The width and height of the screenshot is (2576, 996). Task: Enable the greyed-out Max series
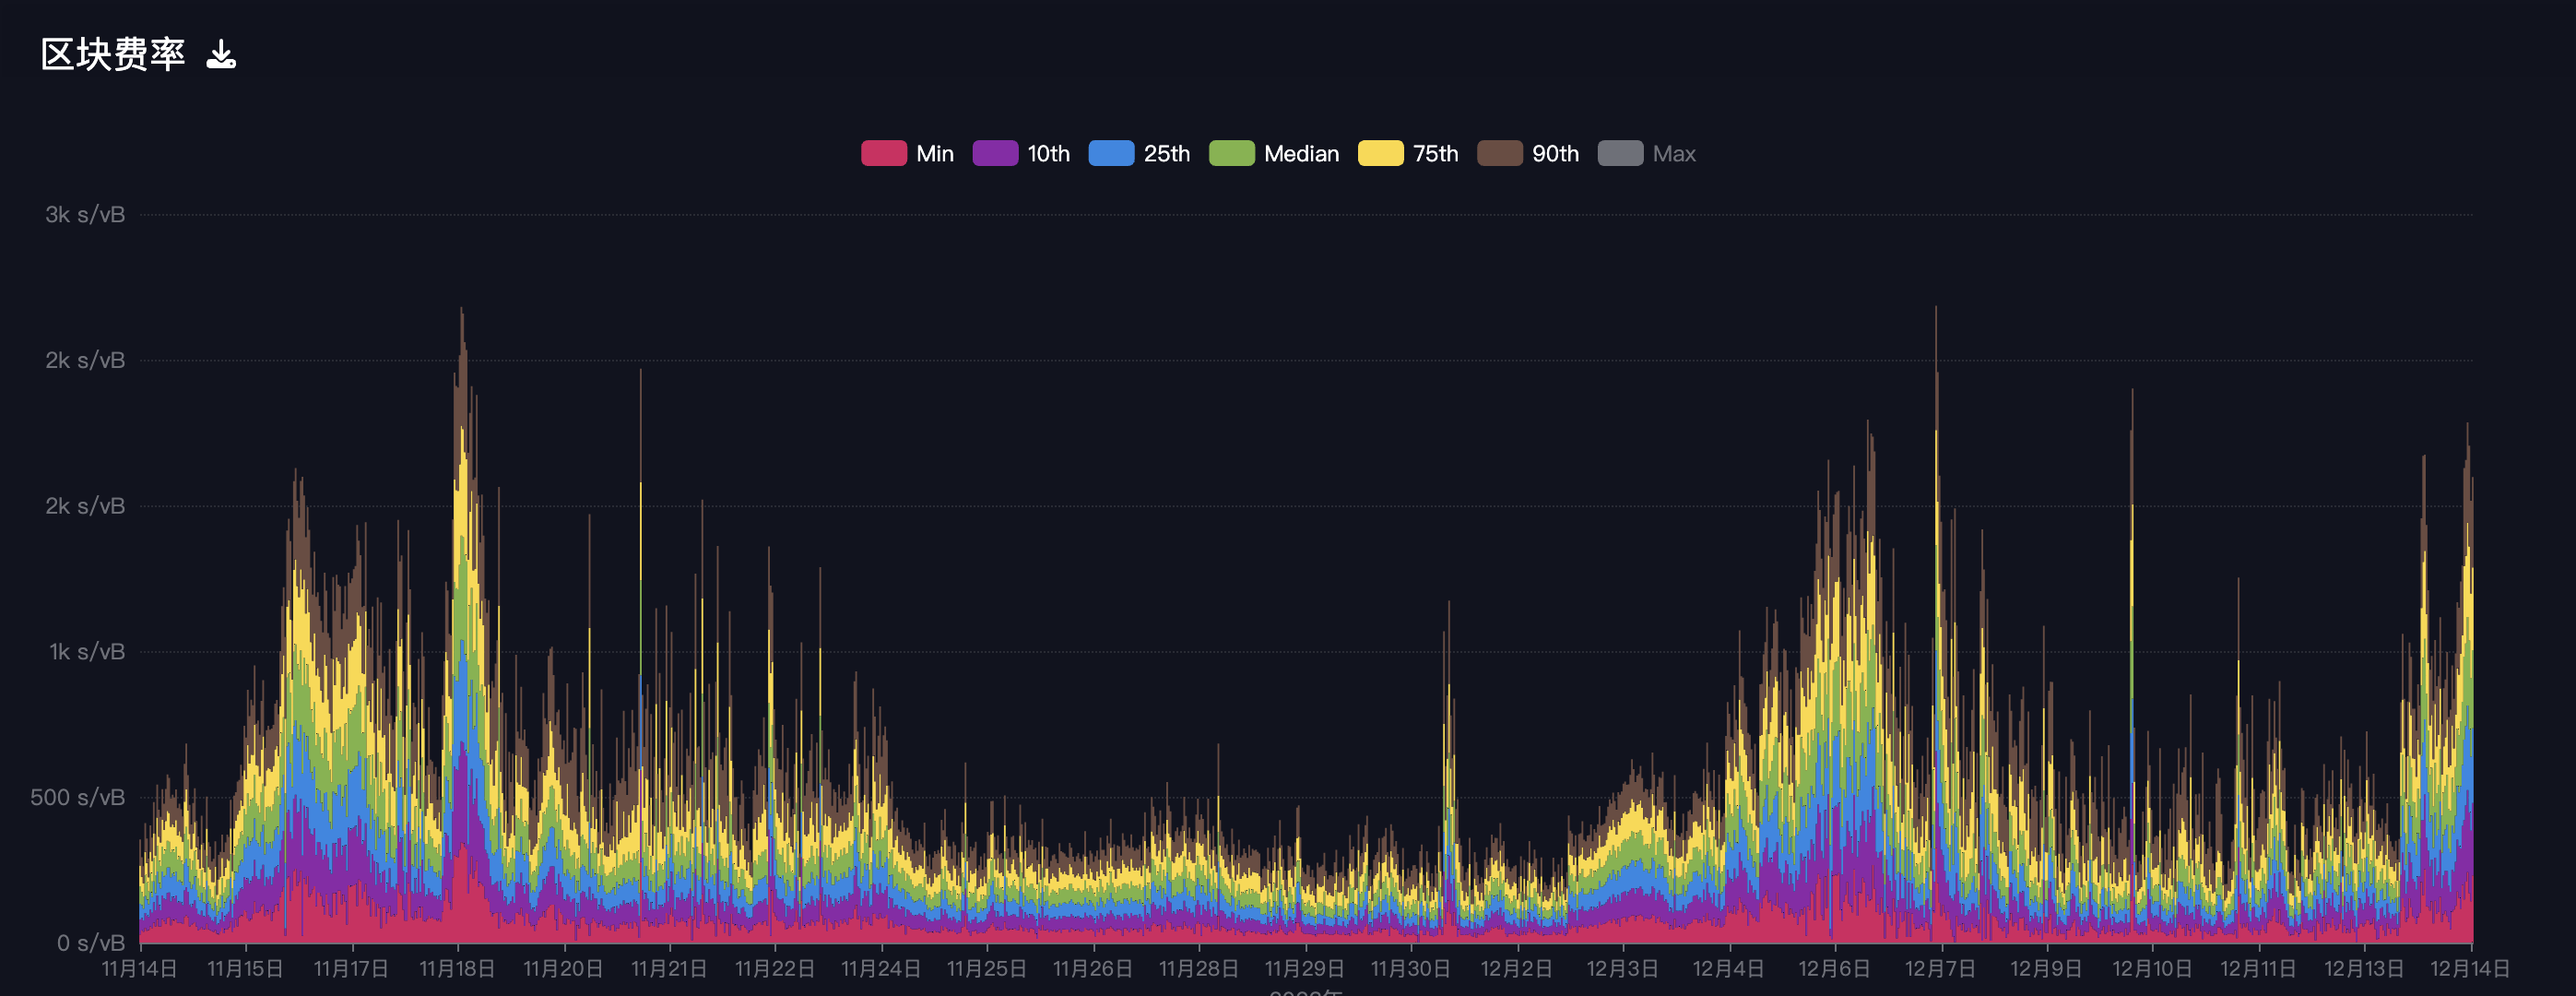[x=1673, y=154]
